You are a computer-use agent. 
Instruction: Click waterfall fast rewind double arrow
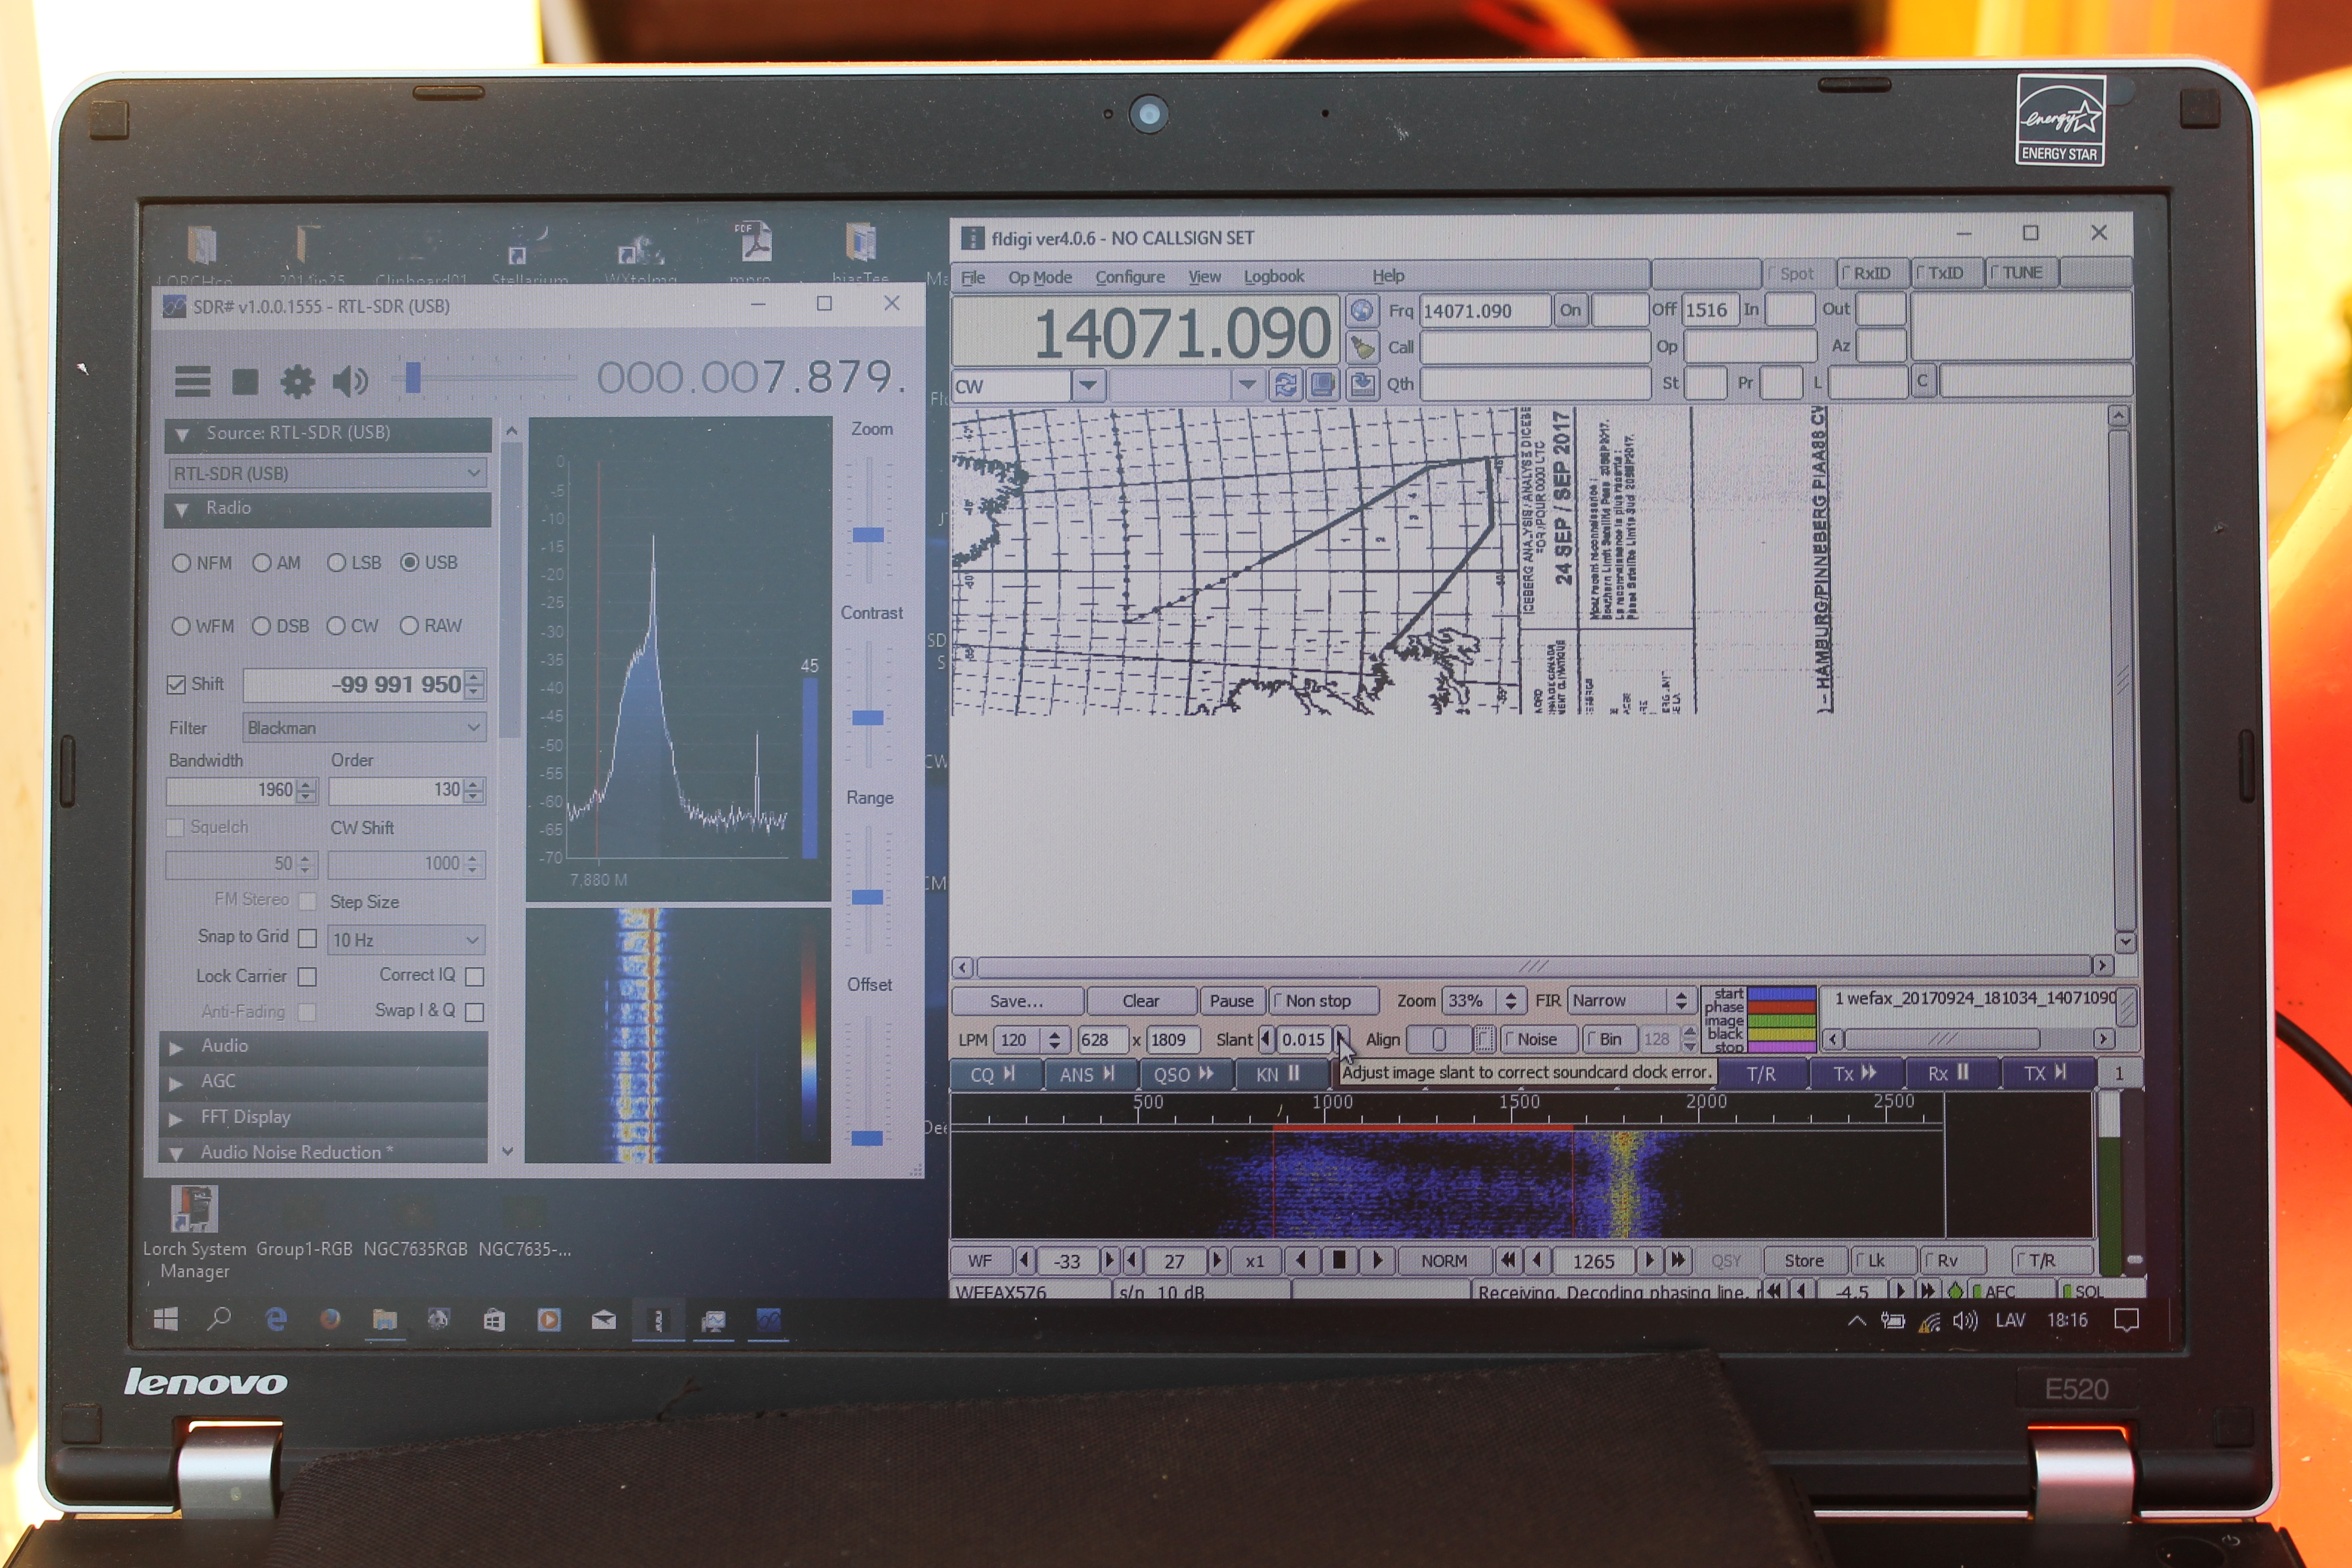1508,1260
